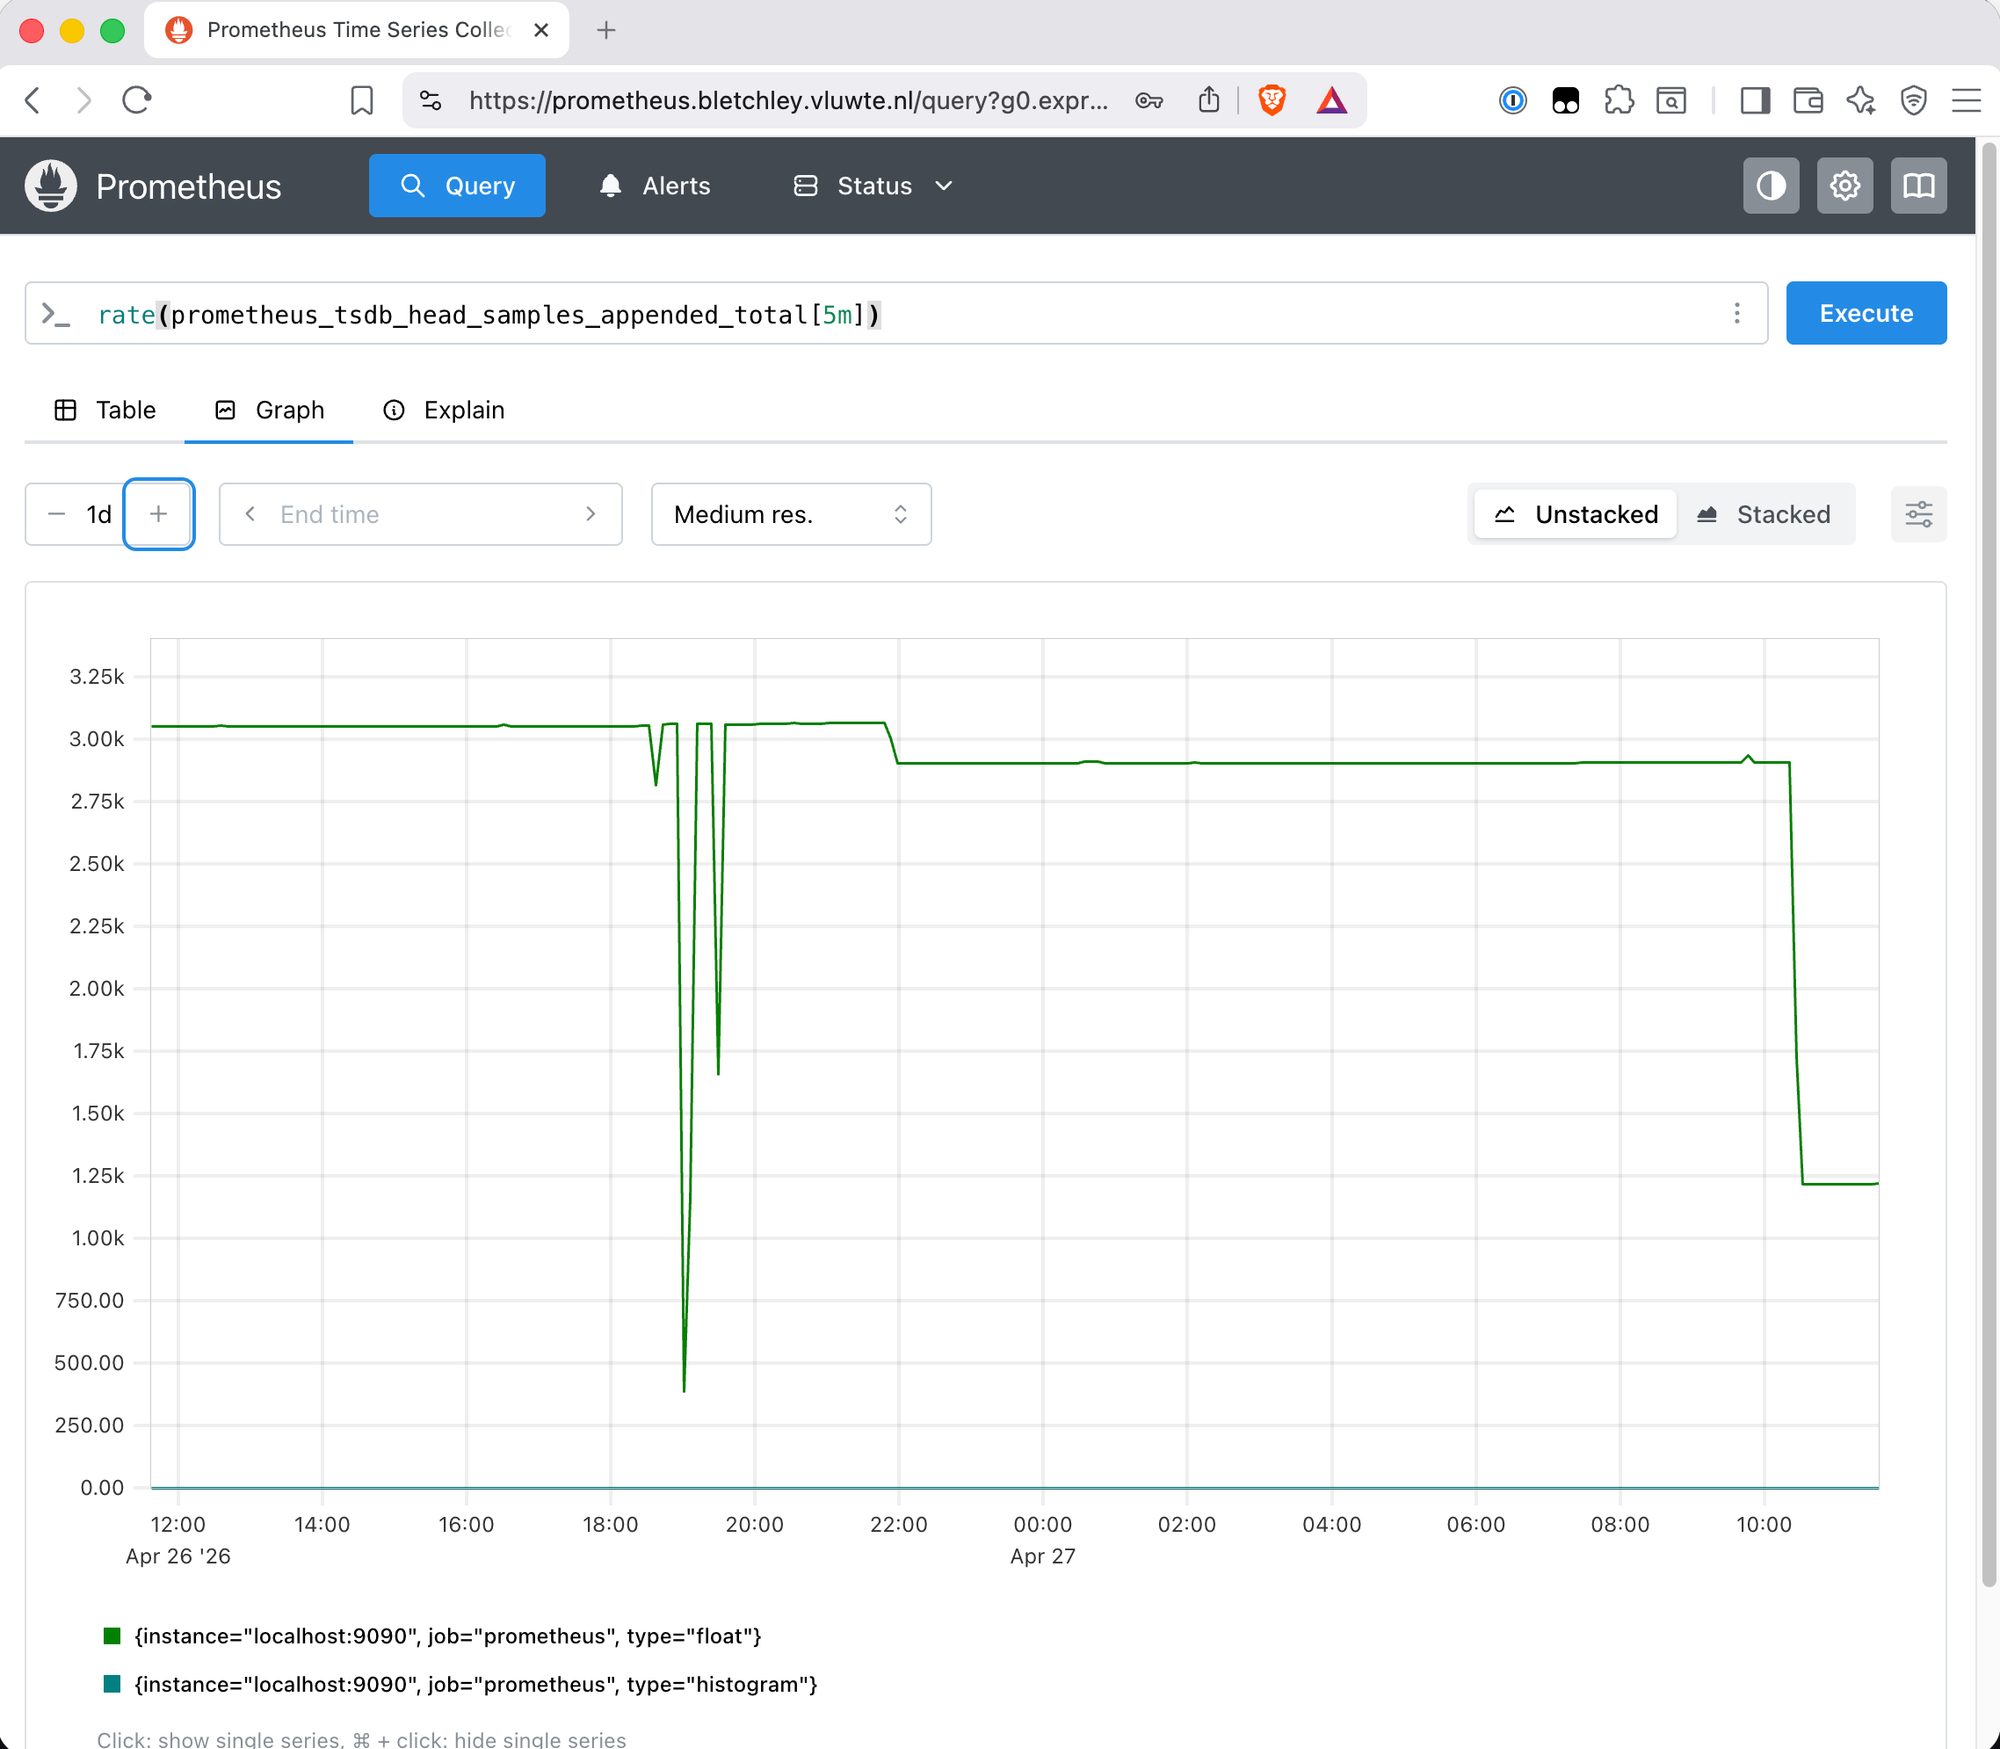Focus the End time input
This screenshot has width=2000, height=1749.
(420, 514)
